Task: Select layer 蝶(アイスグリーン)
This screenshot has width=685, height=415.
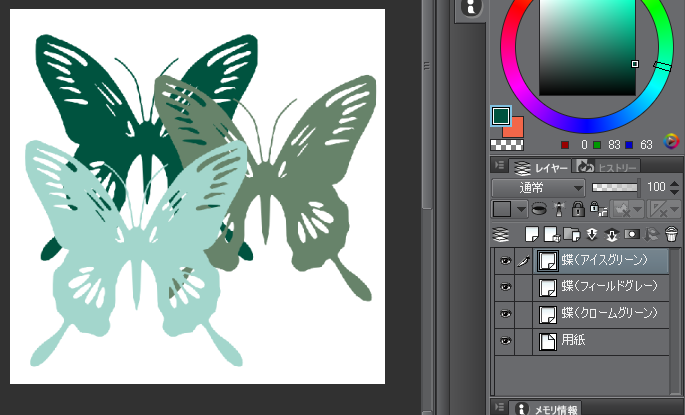Action: point(601,261)
